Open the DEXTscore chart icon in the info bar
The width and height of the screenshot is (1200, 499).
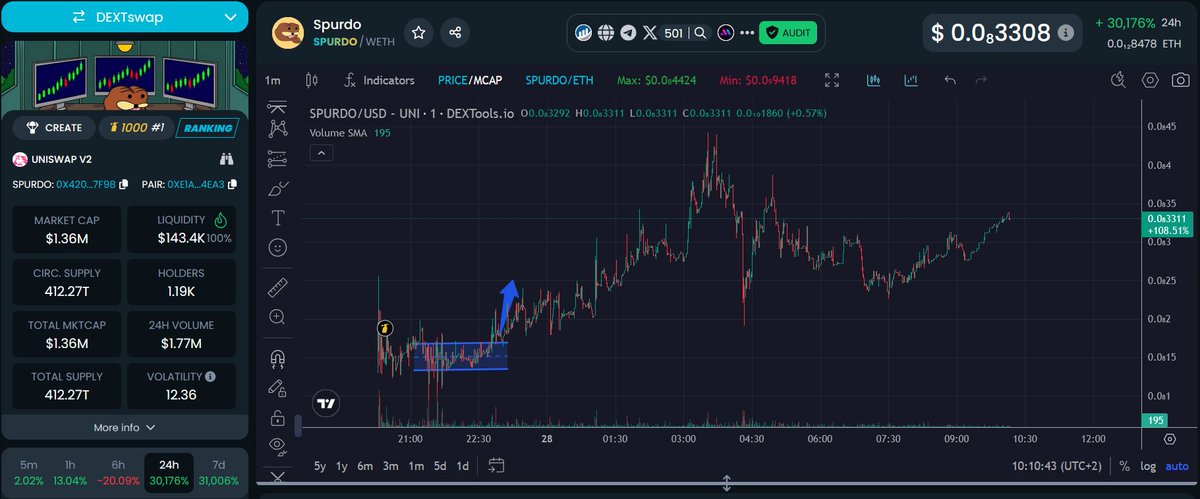pyautogui.click(x=584, y=33)
